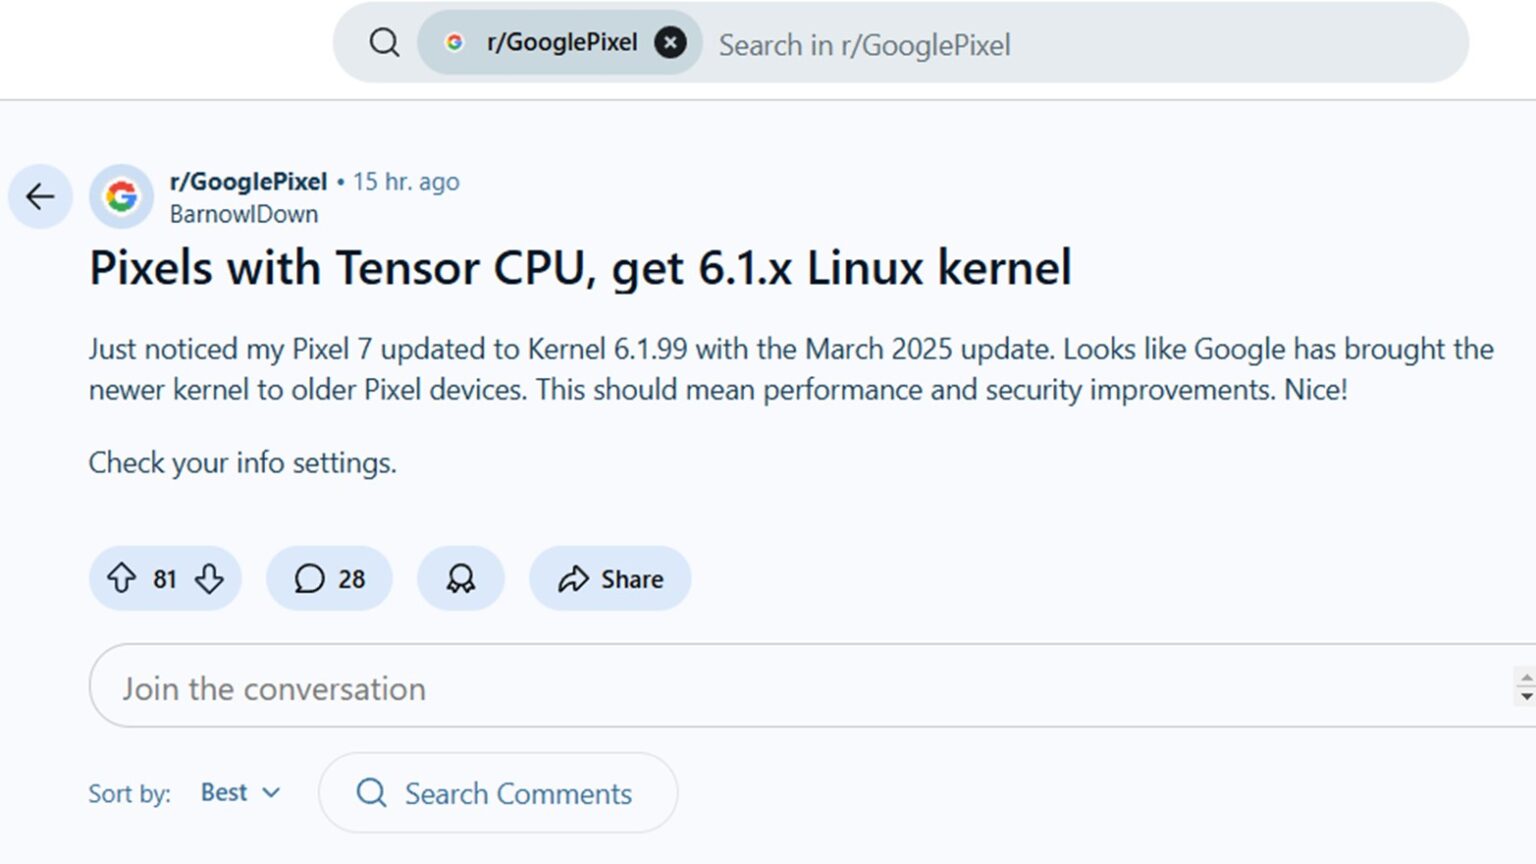Remove the r/GooglePixel search filter

(671, 42)
